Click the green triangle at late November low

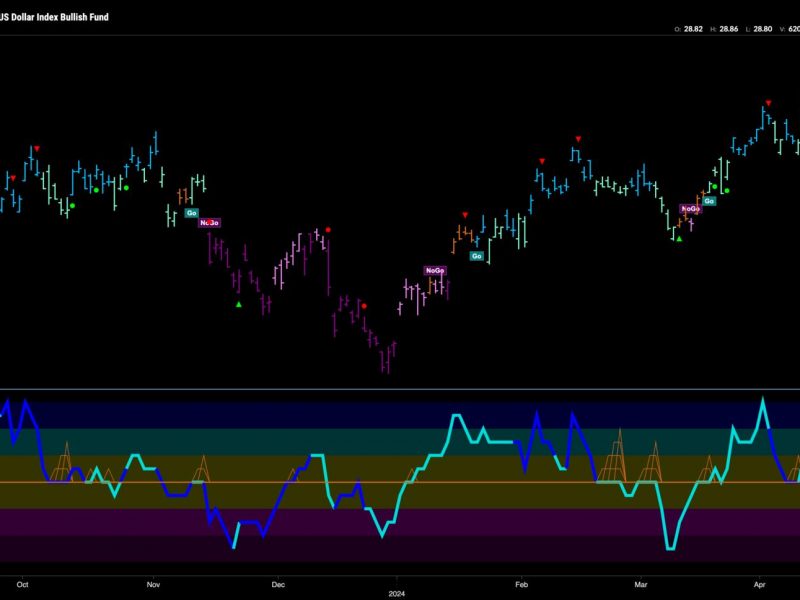[239, 305]
